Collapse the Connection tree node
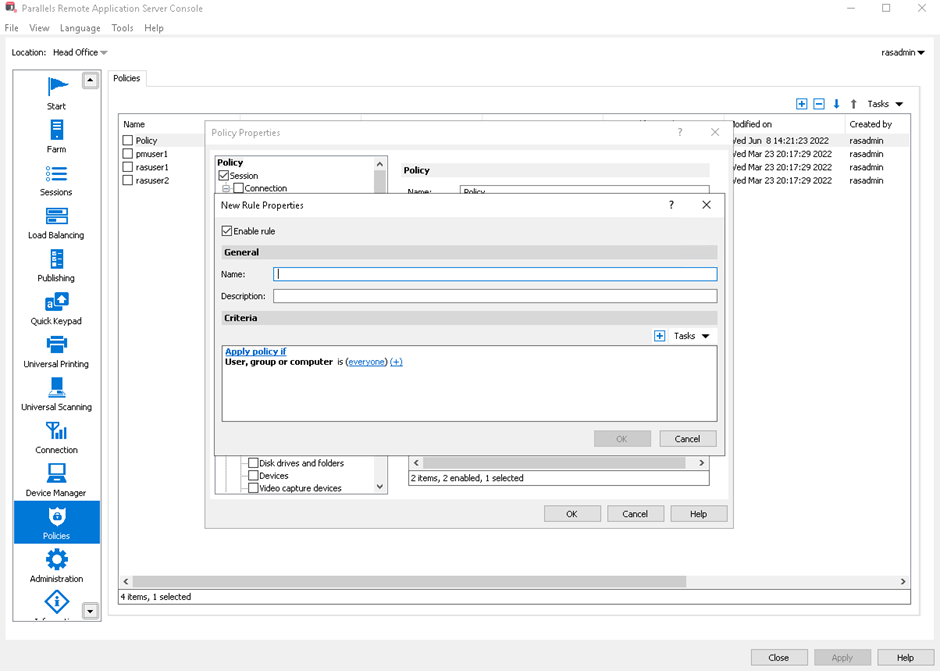This screenshot has width=940, height=671. coord(226,188)
